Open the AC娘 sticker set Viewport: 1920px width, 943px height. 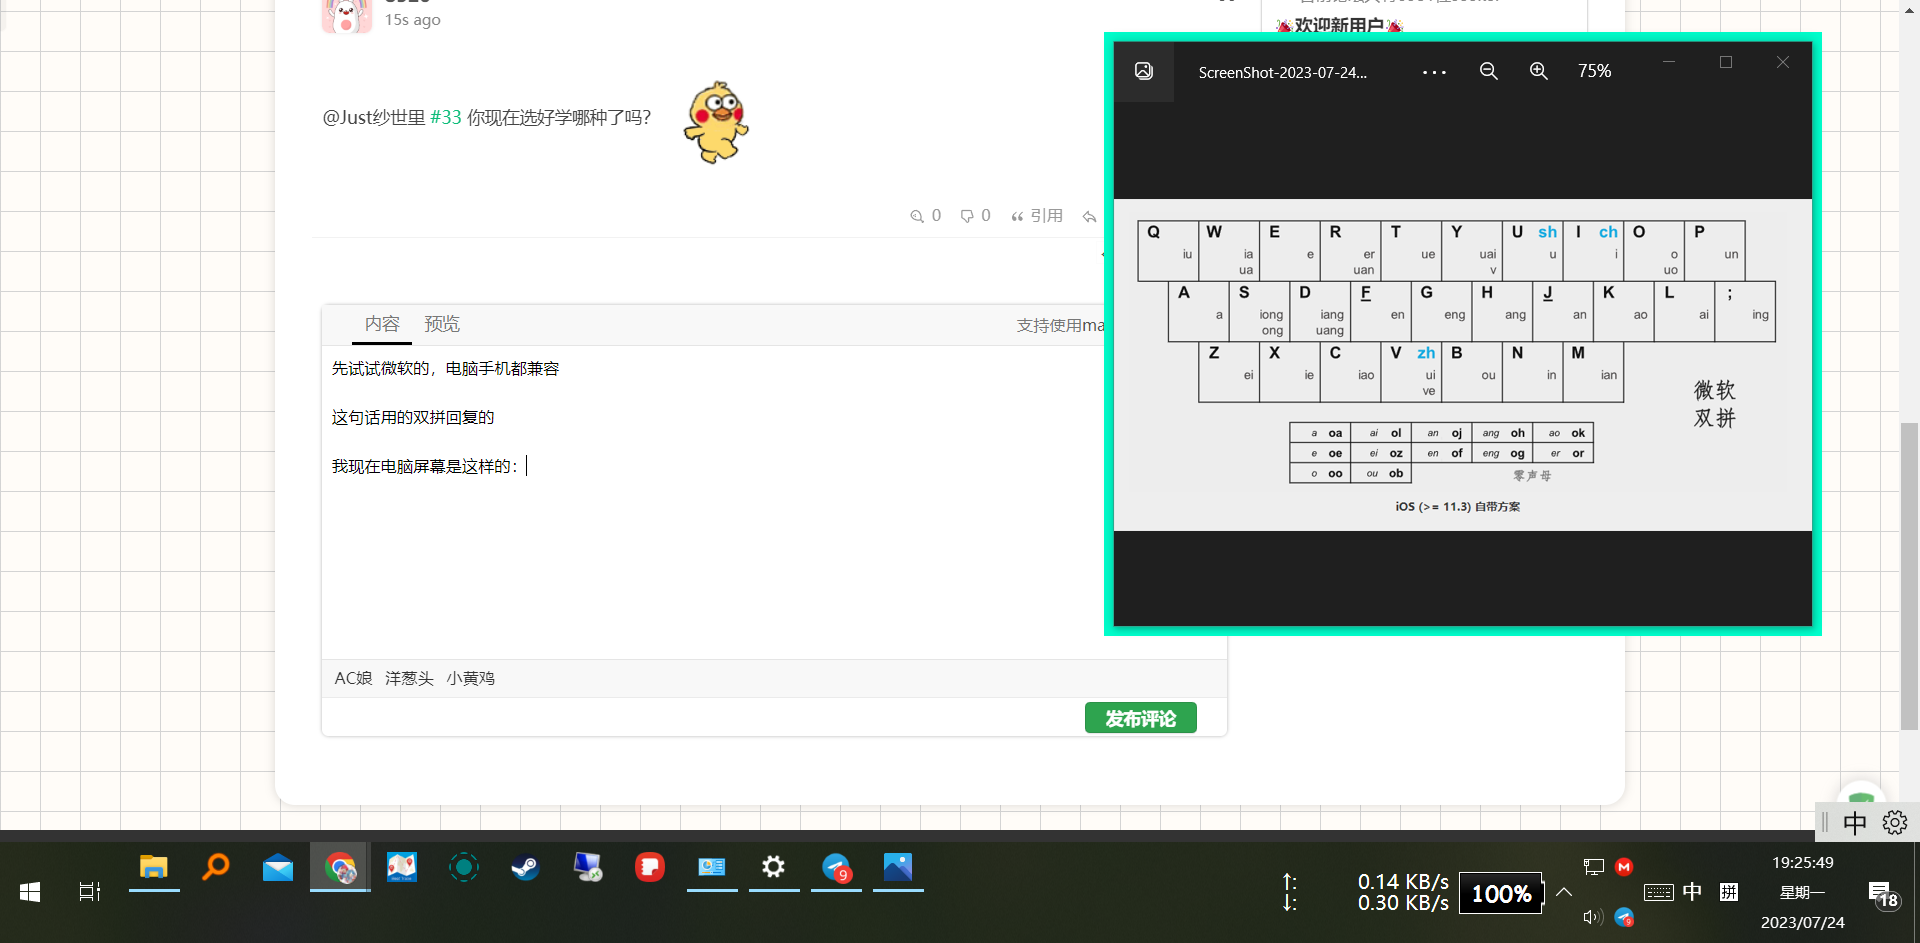click(x=353, y=678)
